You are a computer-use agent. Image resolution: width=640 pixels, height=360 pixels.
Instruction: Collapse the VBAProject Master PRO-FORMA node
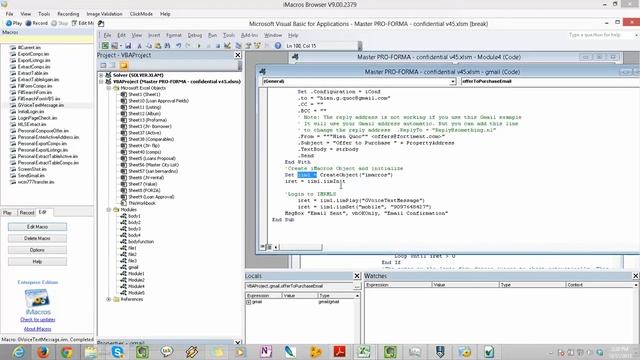coord(101,82)
